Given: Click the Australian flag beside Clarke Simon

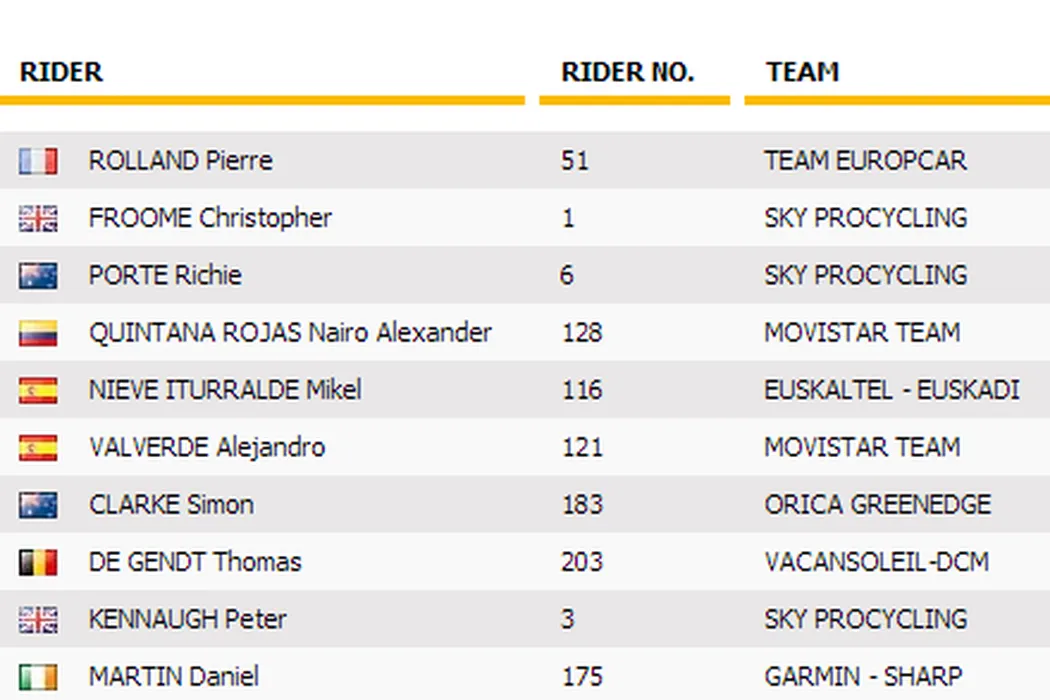Looking at the screenshot, I should coord(38,505).
